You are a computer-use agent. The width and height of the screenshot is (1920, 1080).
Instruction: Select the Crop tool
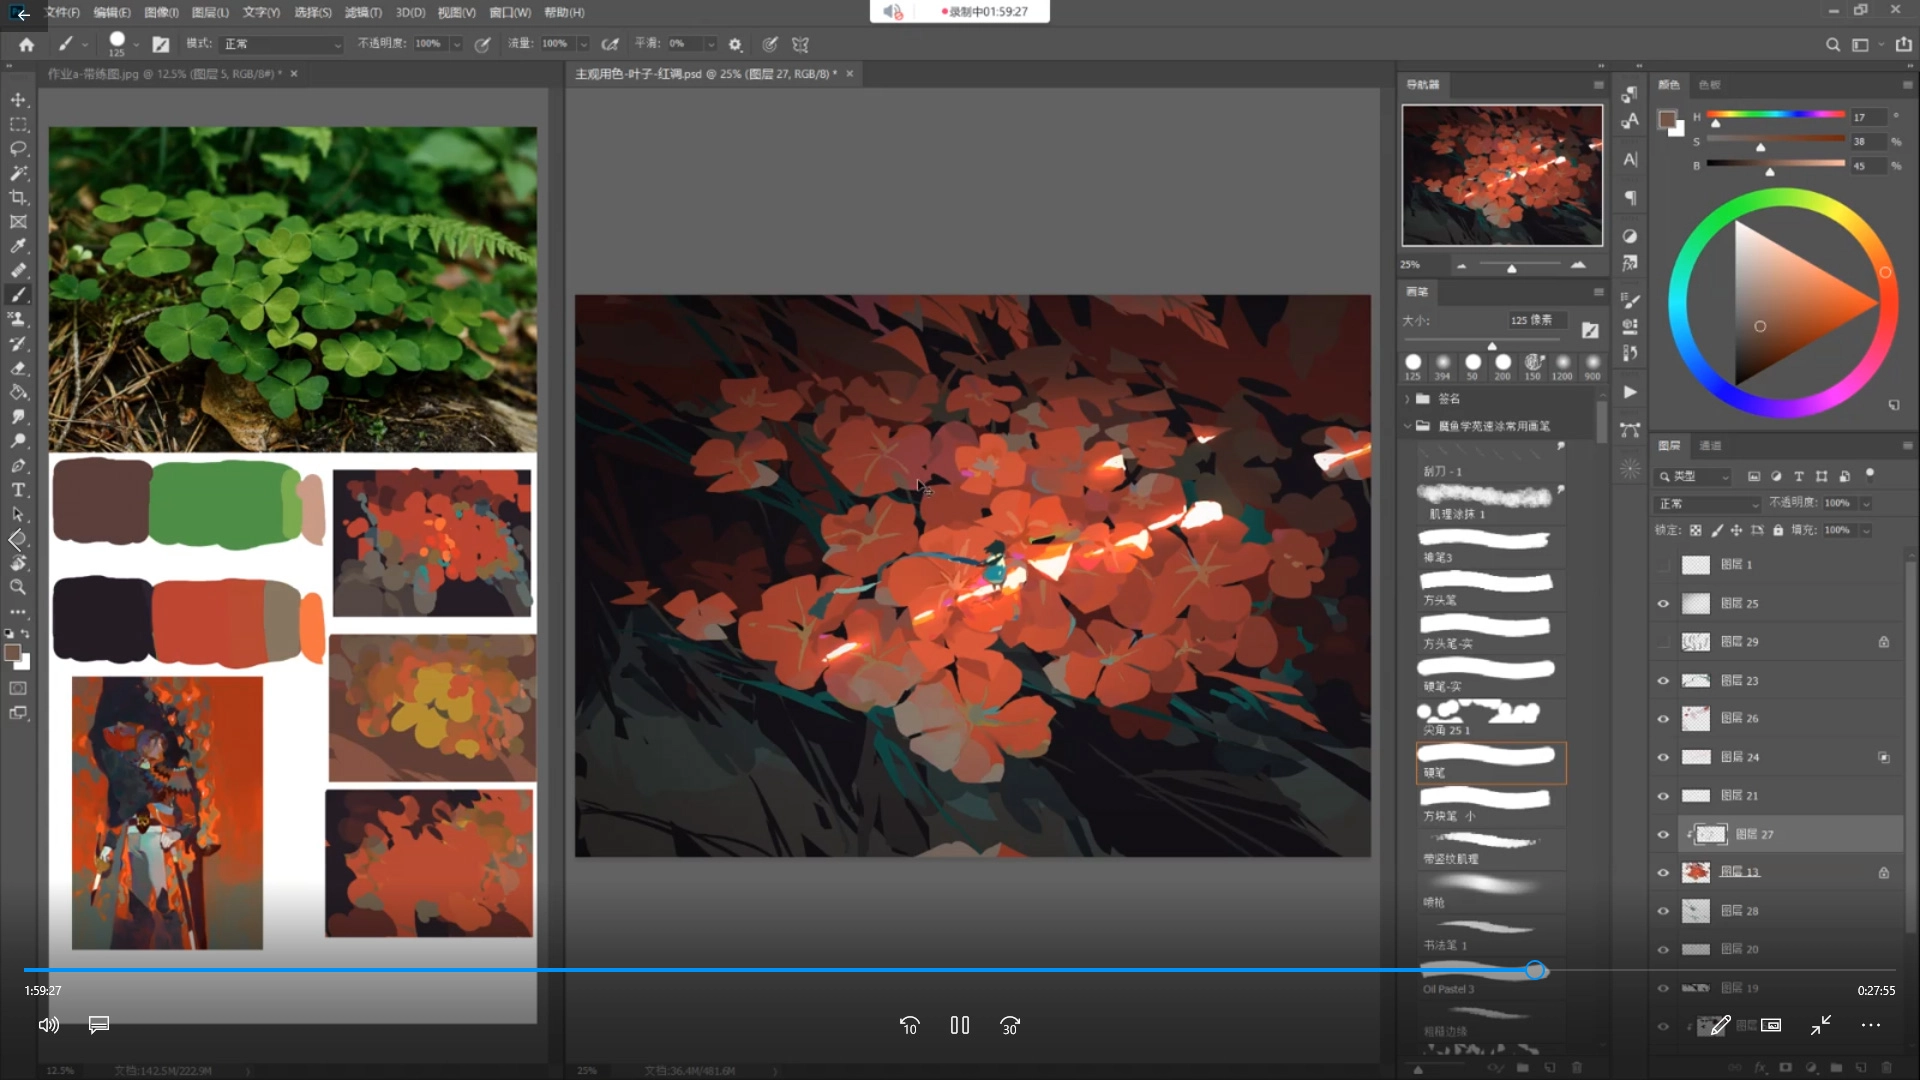tap(18, 198)
